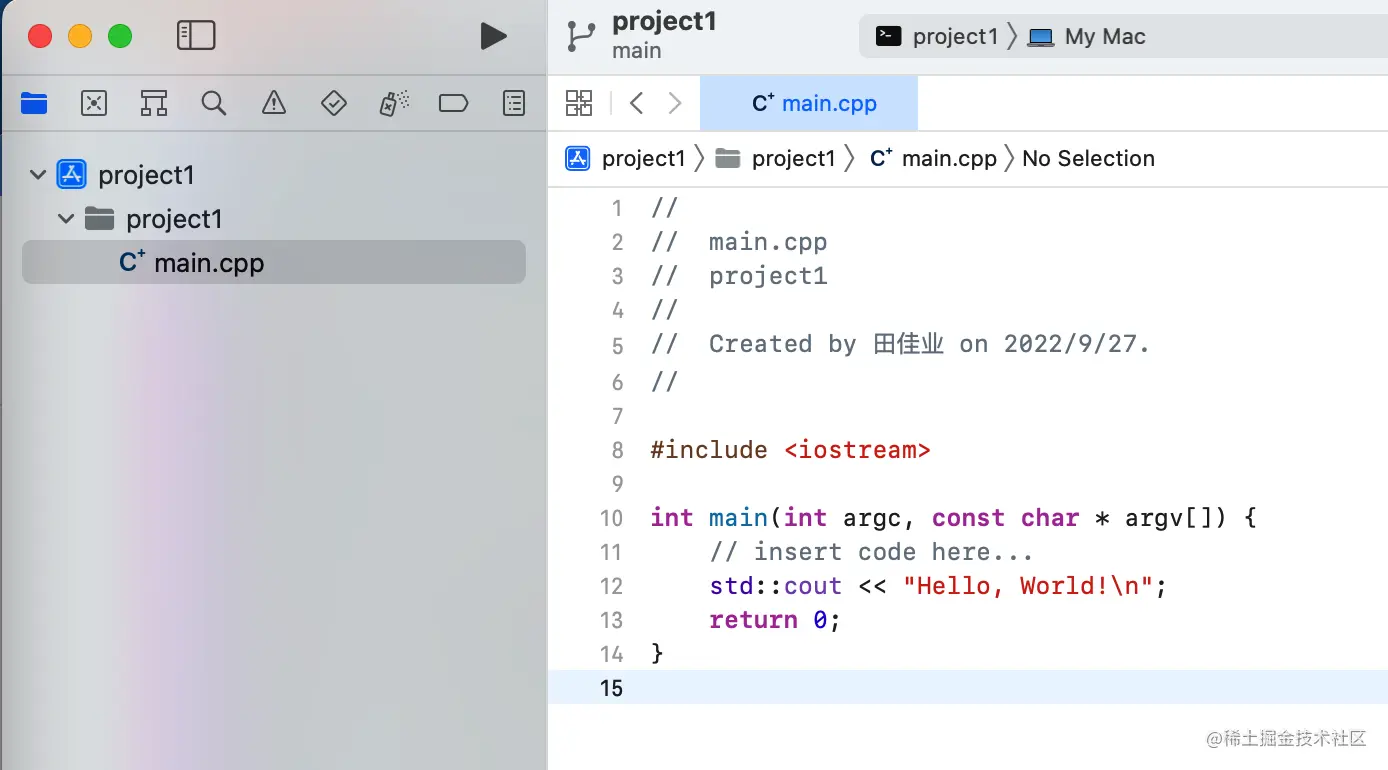This screenshot has width=1388, height=770.
Task: Open the Breakpoint navigator
Action: [454, 102]
